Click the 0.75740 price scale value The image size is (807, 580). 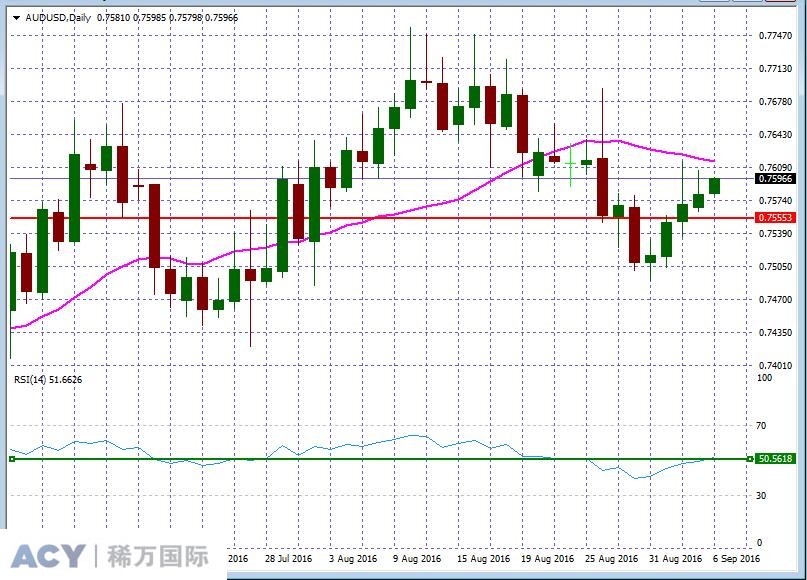[x=776, y=200]
